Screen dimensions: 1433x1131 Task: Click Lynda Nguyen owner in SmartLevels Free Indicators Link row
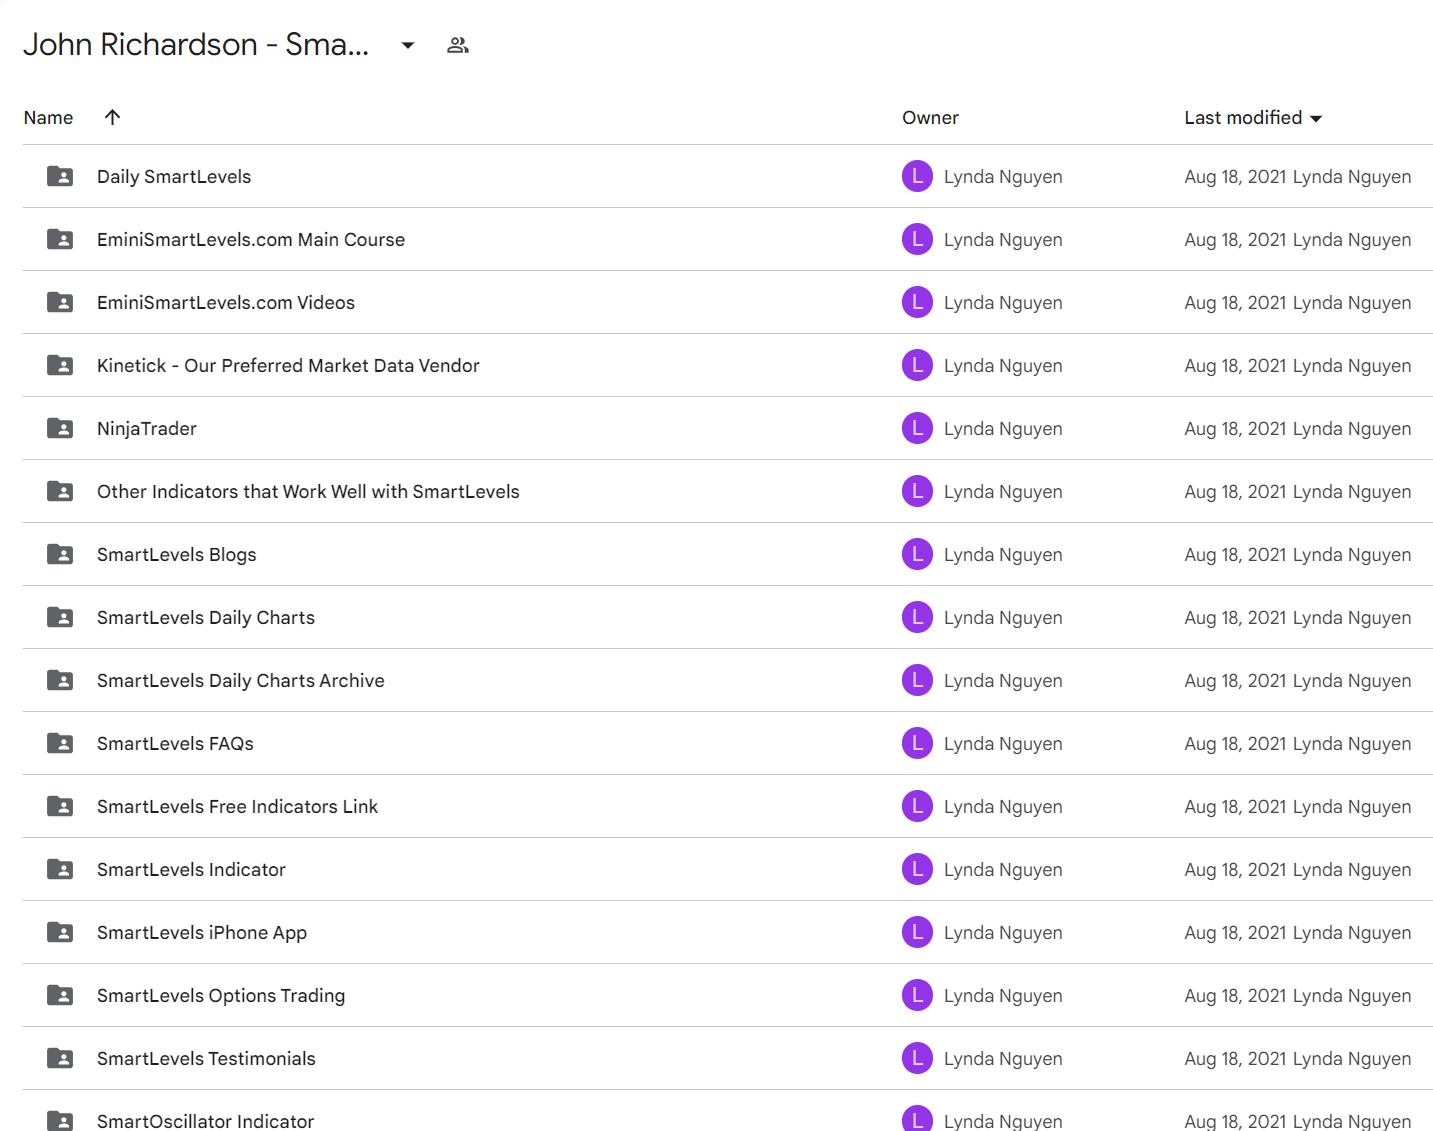click(1003, 806)
